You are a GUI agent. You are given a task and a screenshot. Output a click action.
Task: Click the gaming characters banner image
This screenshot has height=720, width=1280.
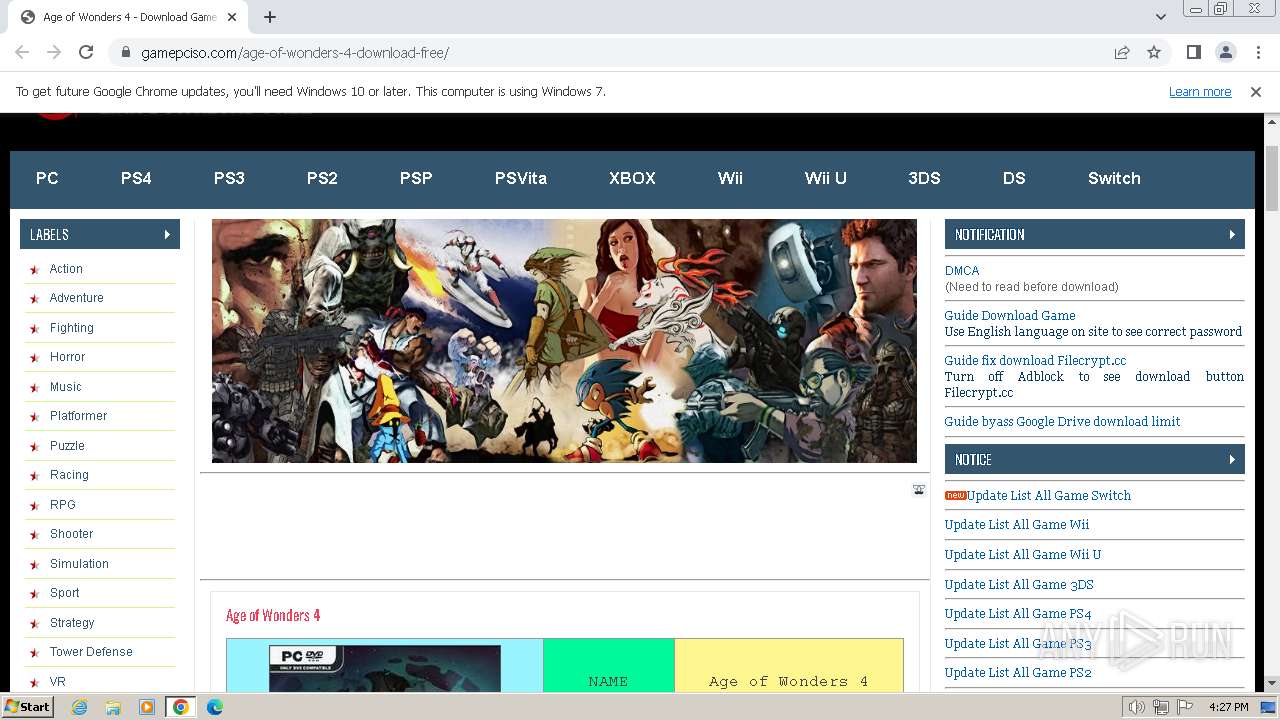(x=564, y=341)
